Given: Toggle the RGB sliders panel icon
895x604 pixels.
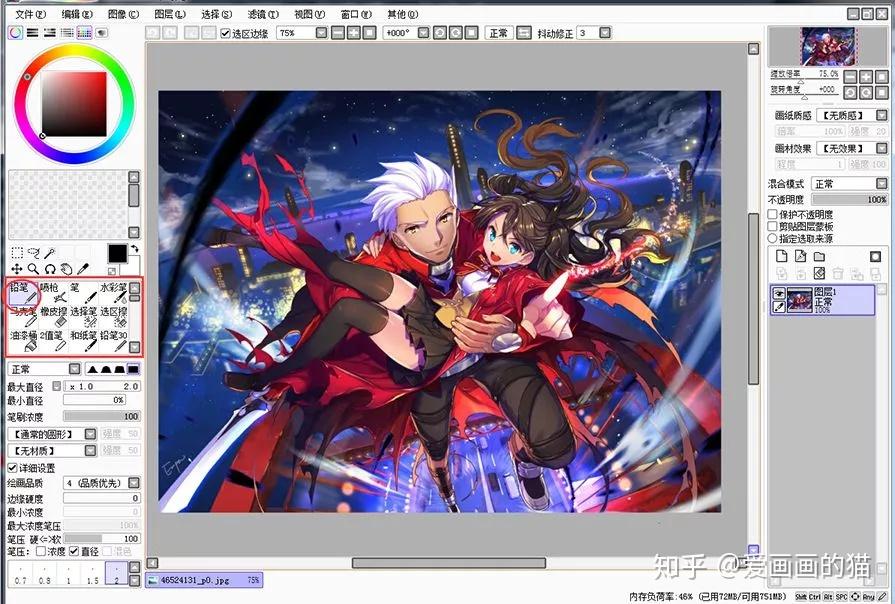Looking at the screenshot, I should coord(33,33).
